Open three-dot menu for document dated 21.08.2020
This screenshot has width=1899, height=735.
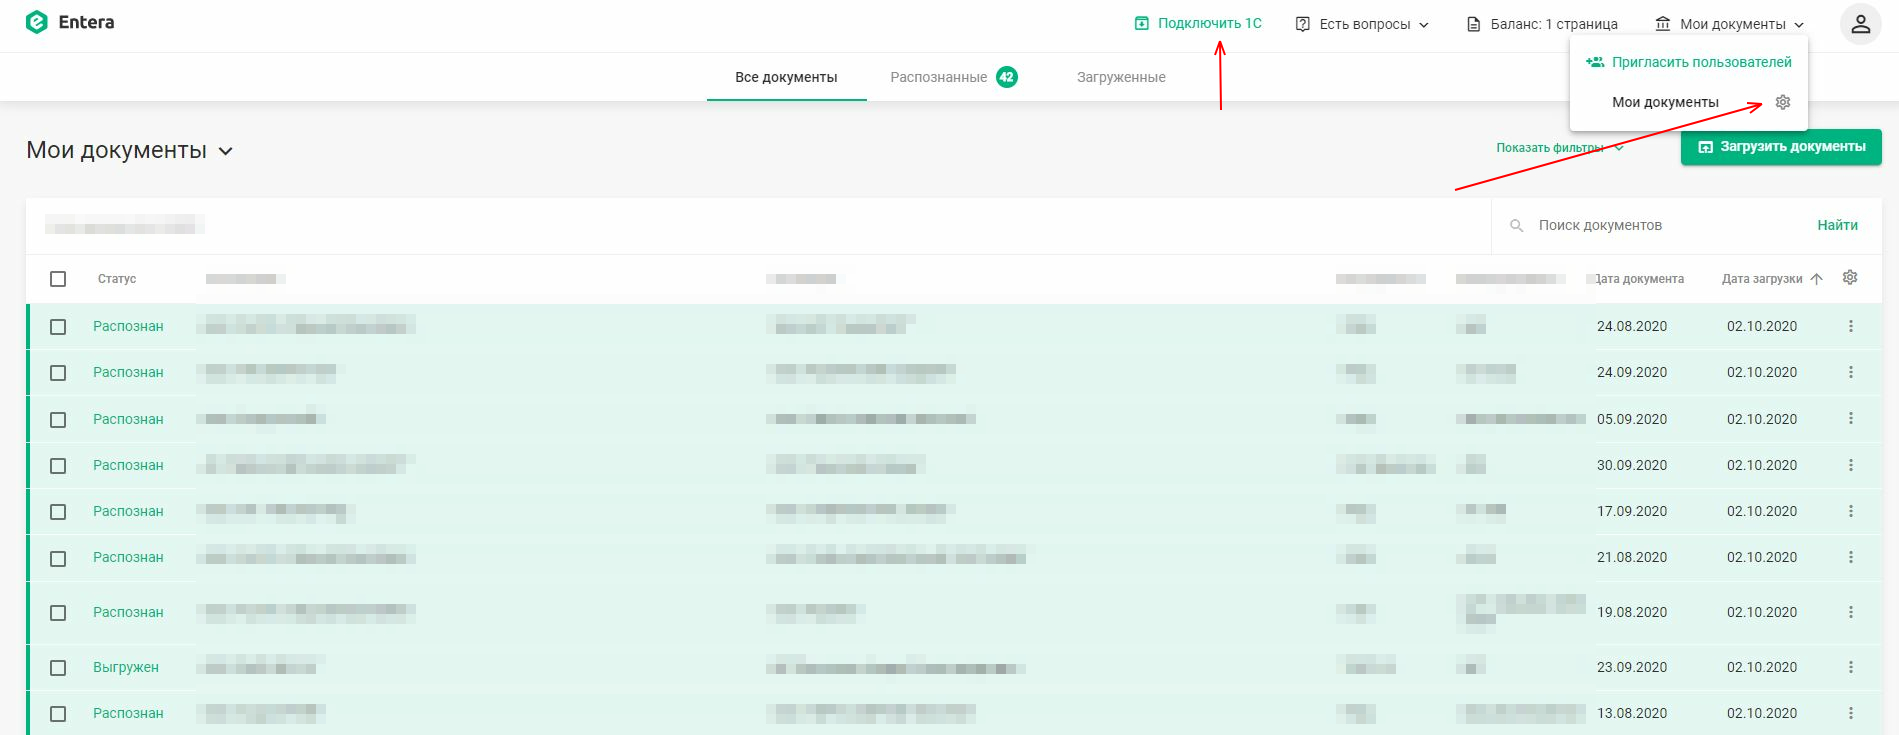coord(1851,557)
